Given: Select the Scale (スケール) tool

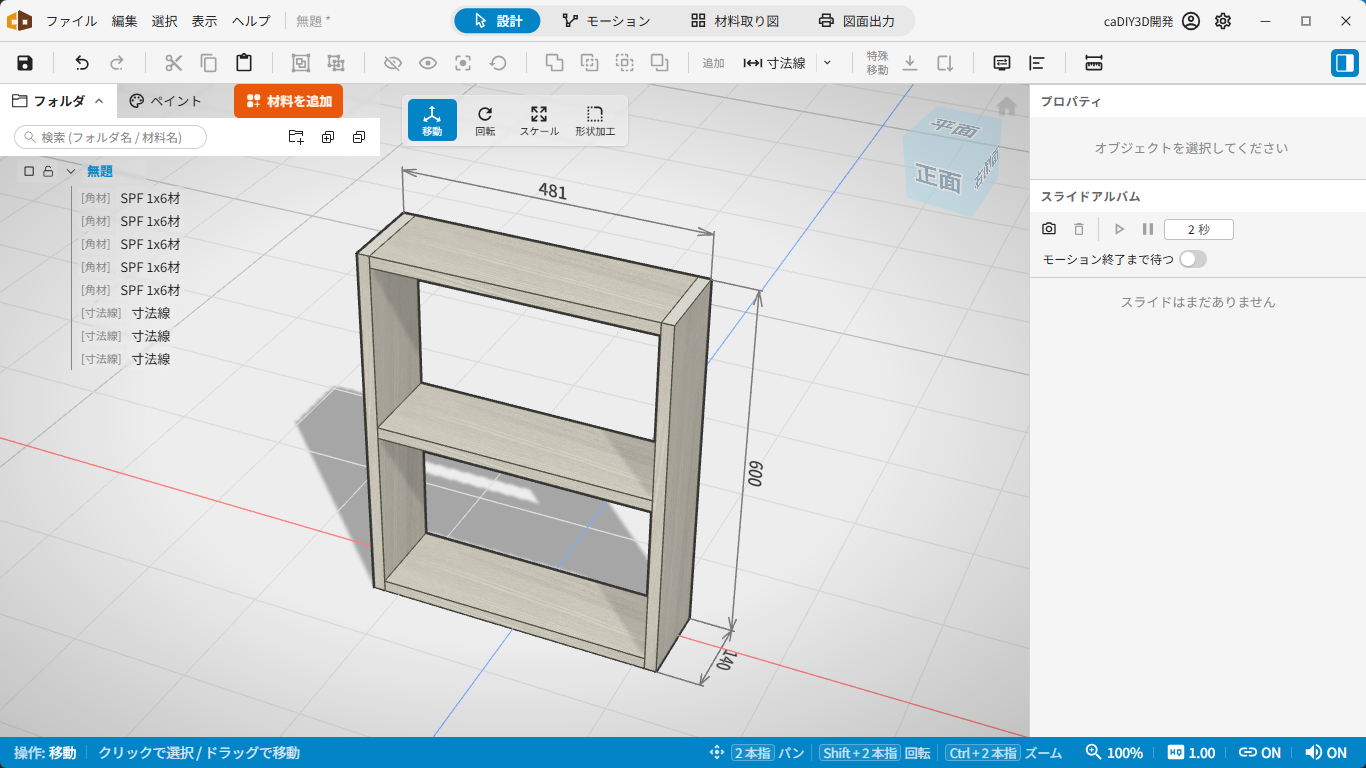Looking at the screenshot, I should (539, 120).
